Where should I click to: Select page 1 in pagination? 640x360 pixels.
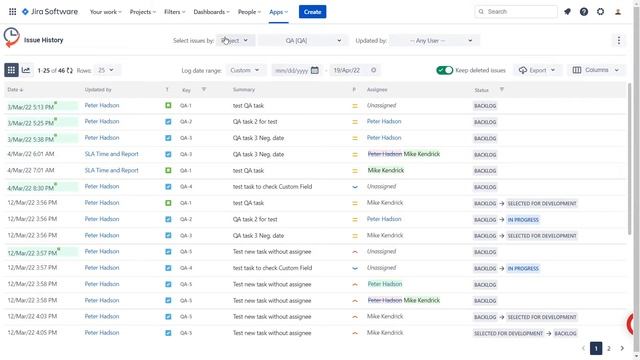click(x=596, y=348)
